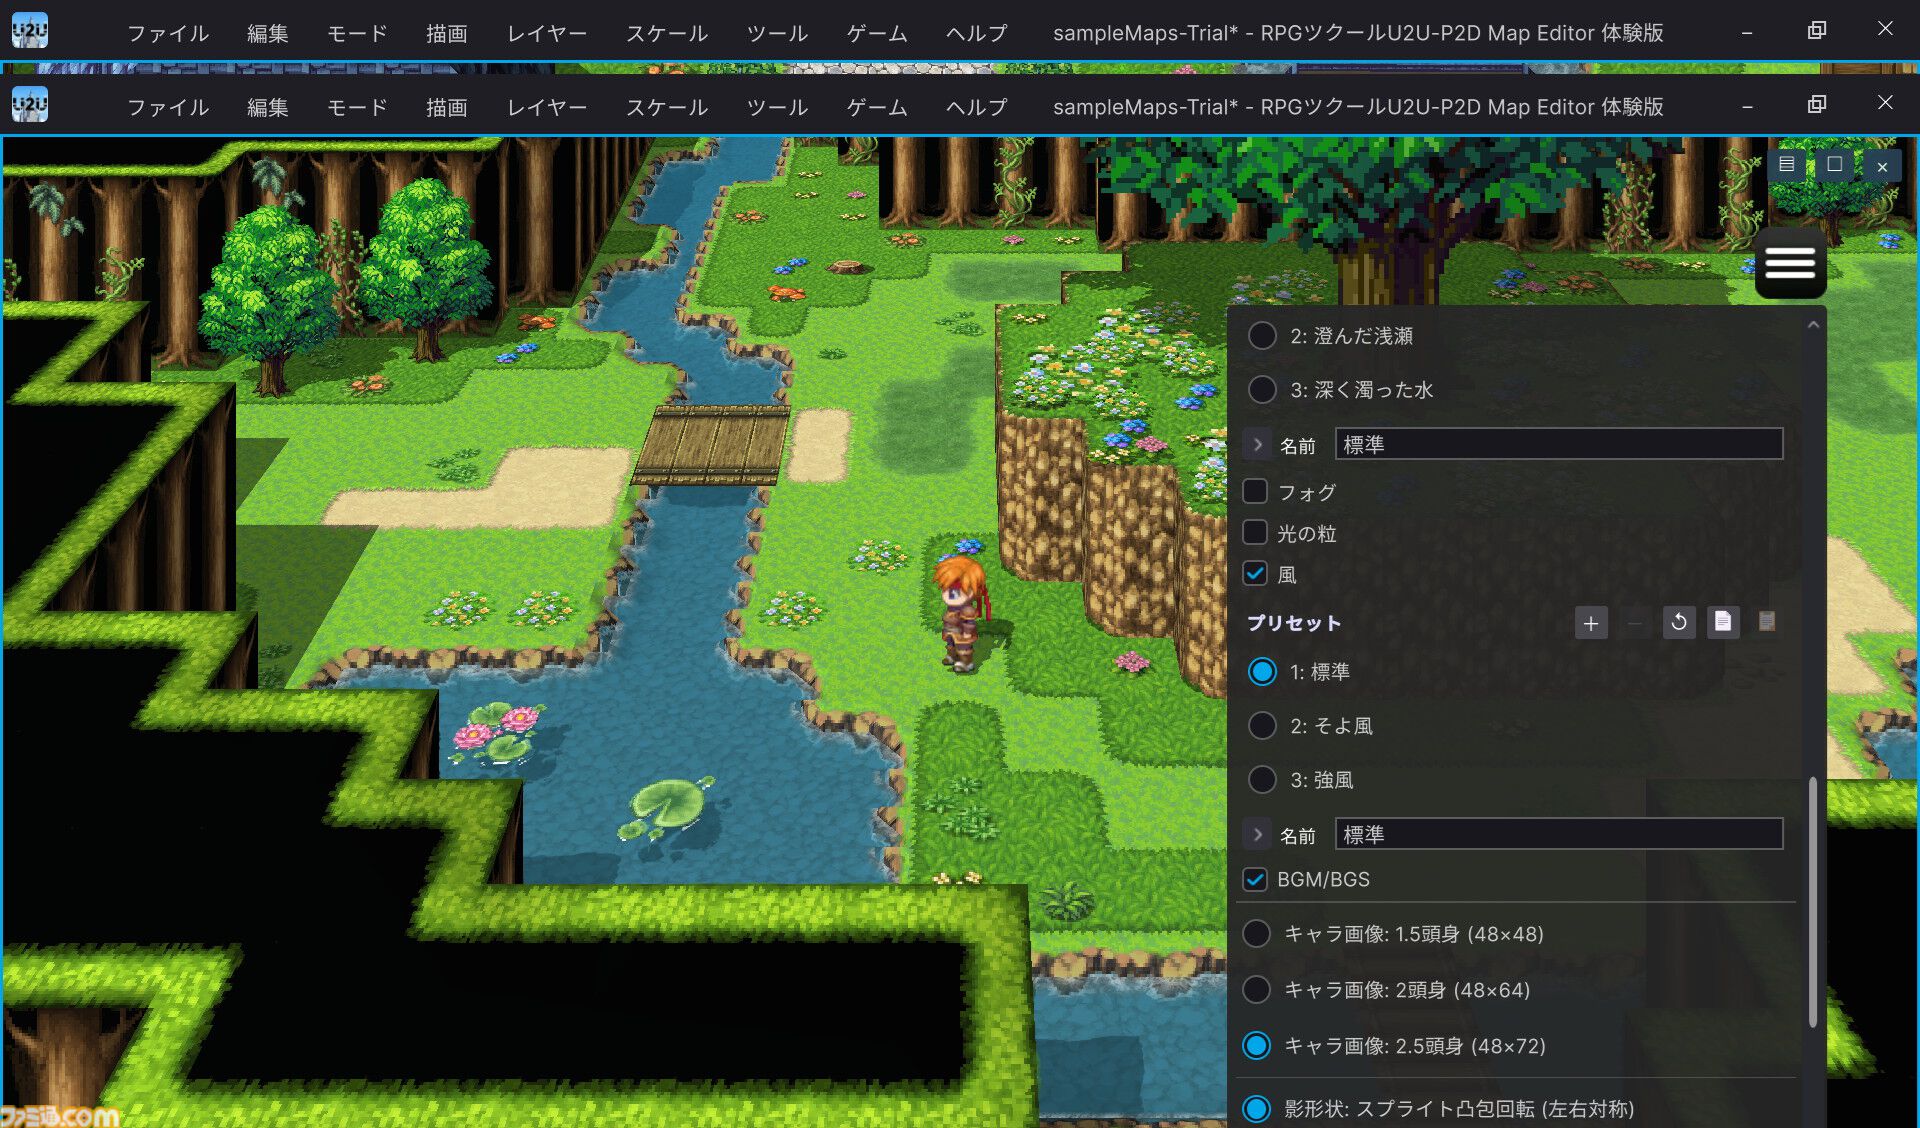1920x1128 pixels.
Task: Click the panel list-view icon in preview
Action: 1786,165
